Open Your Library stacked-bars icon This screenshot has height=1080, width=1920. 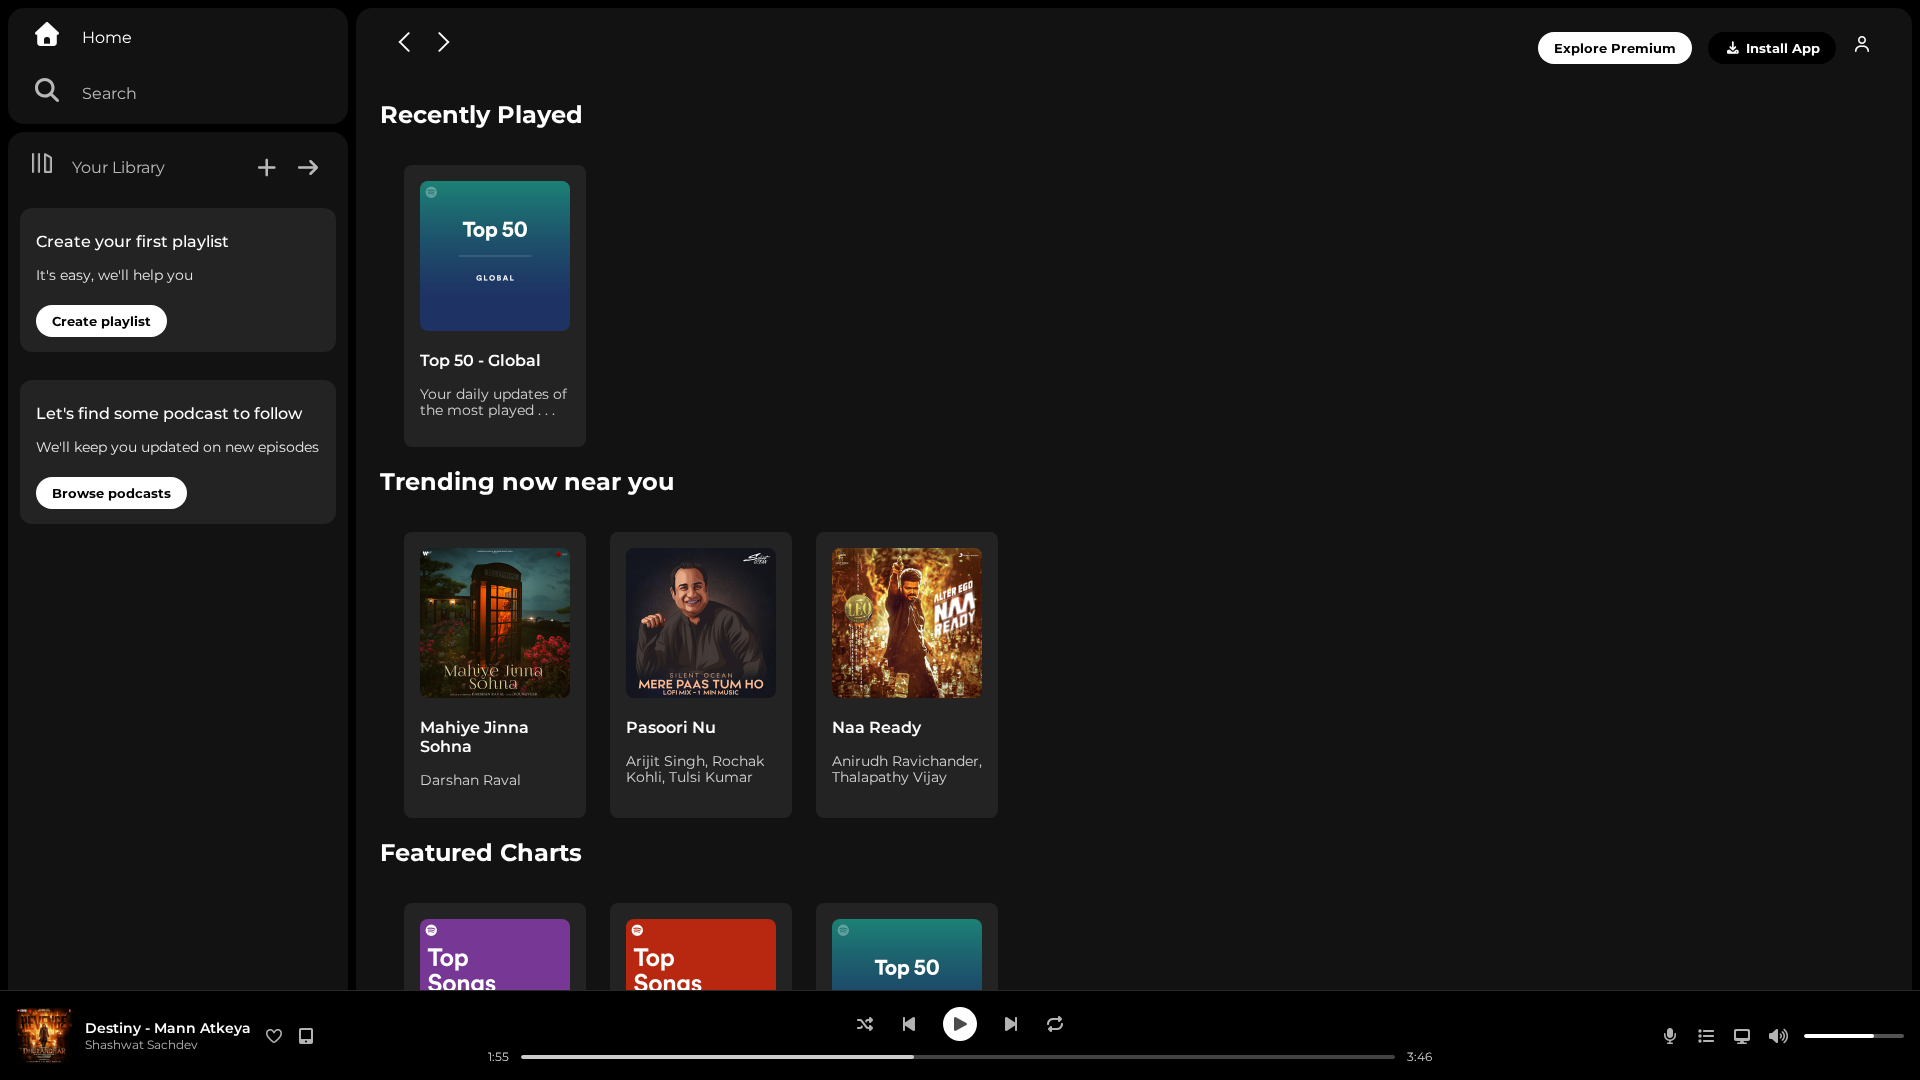tap(42, 163)
